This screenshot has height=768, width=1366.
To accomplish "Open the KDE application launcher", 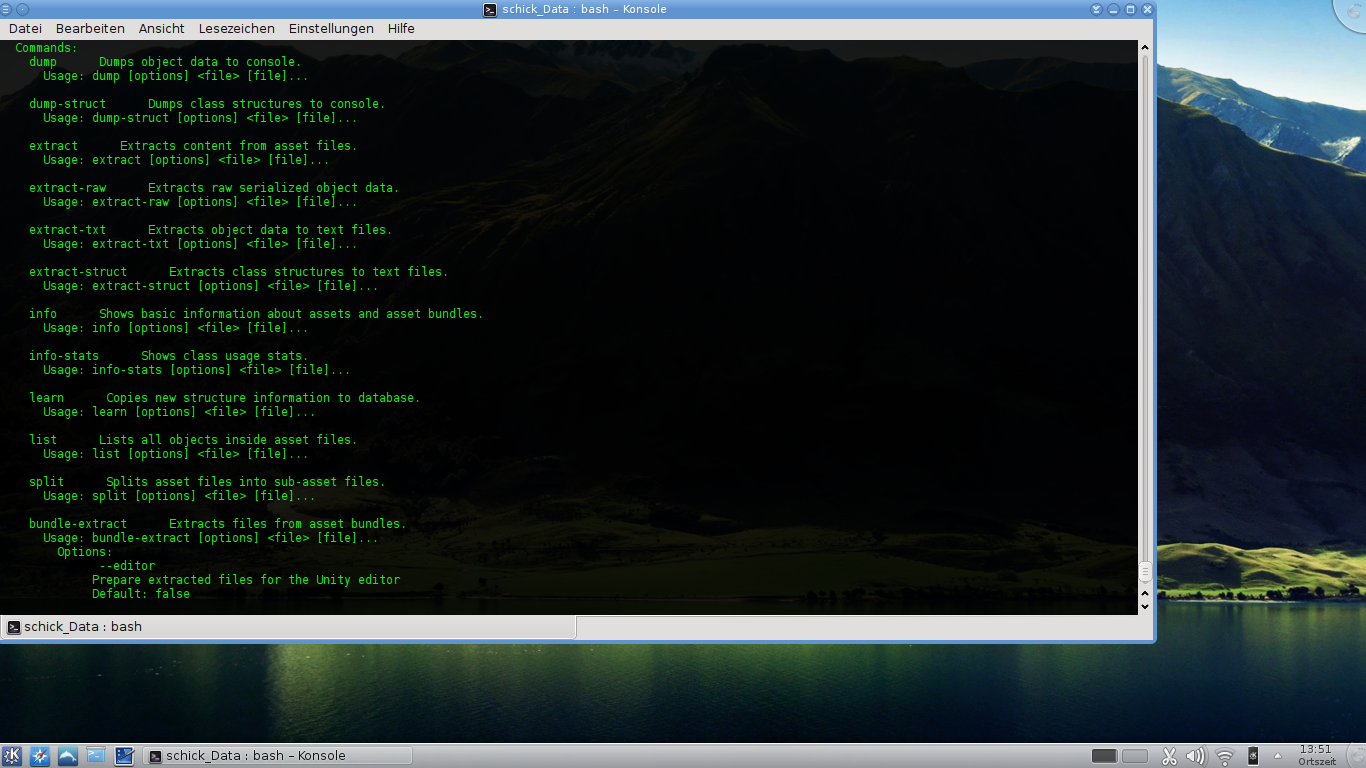I will click(x=12, y=756).
